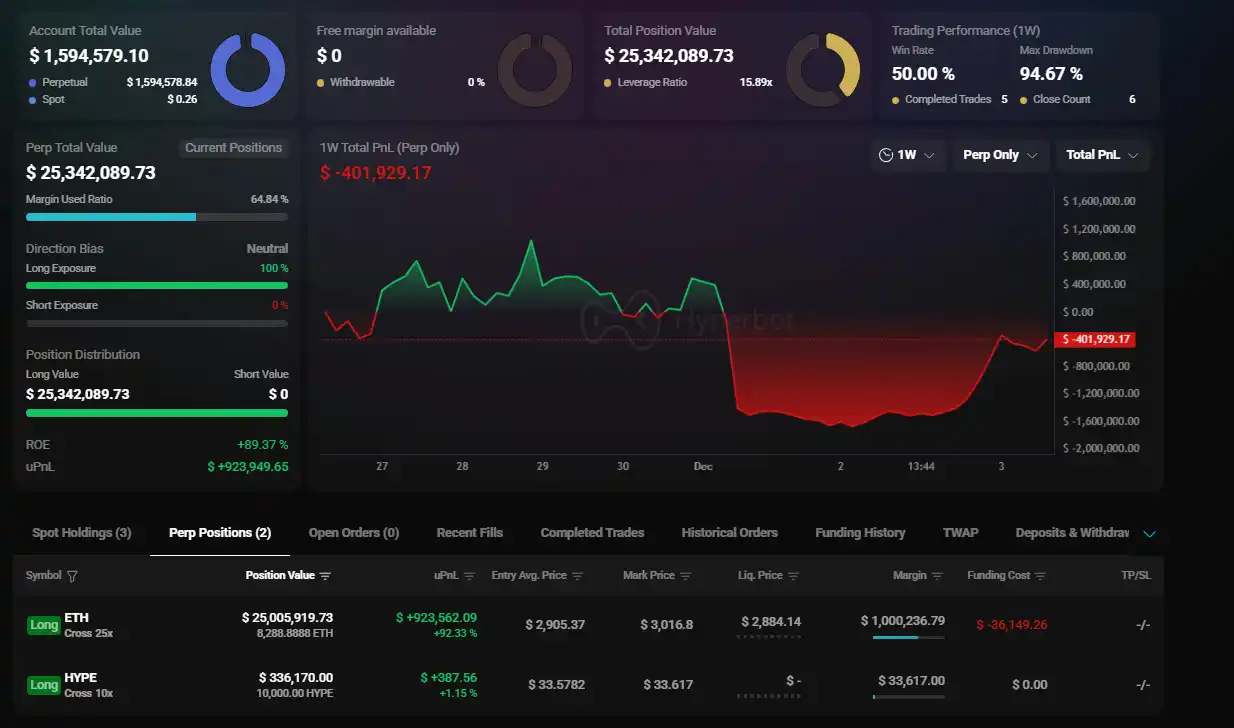
Task: Switch to Spot Holdings (3) tab
Action: pyautogui.click(x=82, y=533)
